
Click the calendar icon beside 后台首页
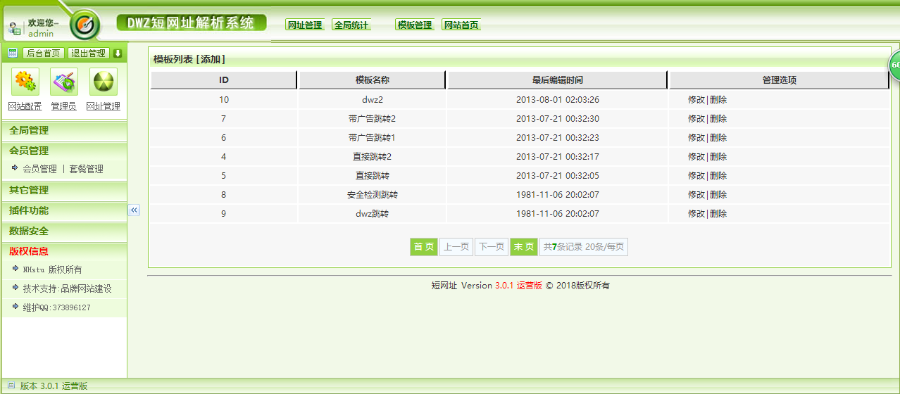point(13,53)
